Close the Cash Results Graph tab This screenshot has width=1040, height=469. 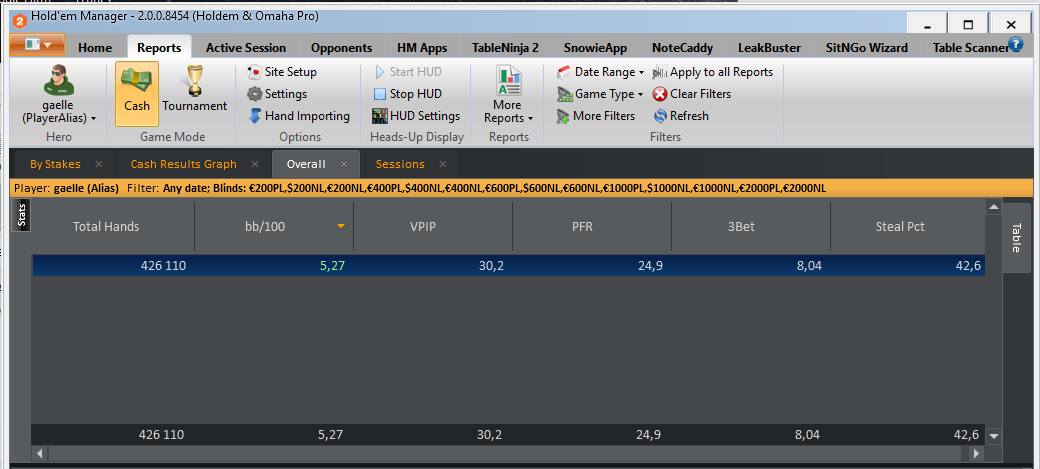coord(255,164)
